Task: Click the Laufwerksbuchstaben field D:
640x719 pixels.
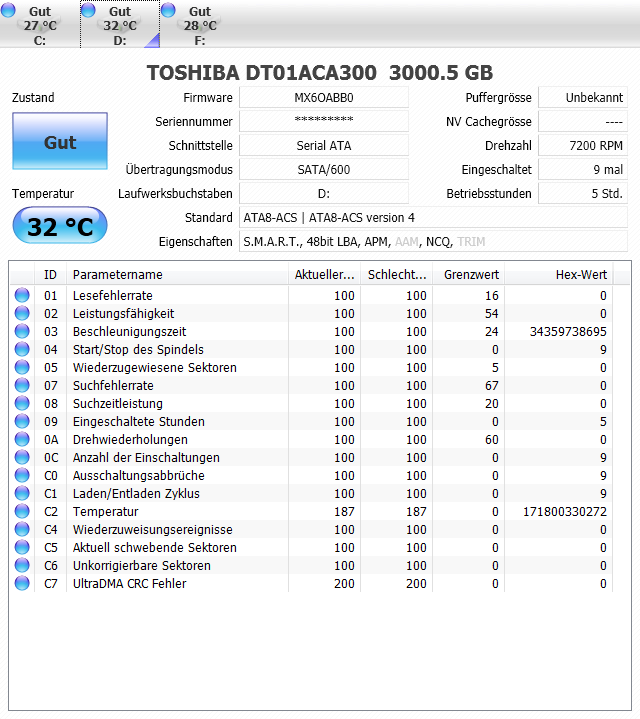Action: pos(324,194)
